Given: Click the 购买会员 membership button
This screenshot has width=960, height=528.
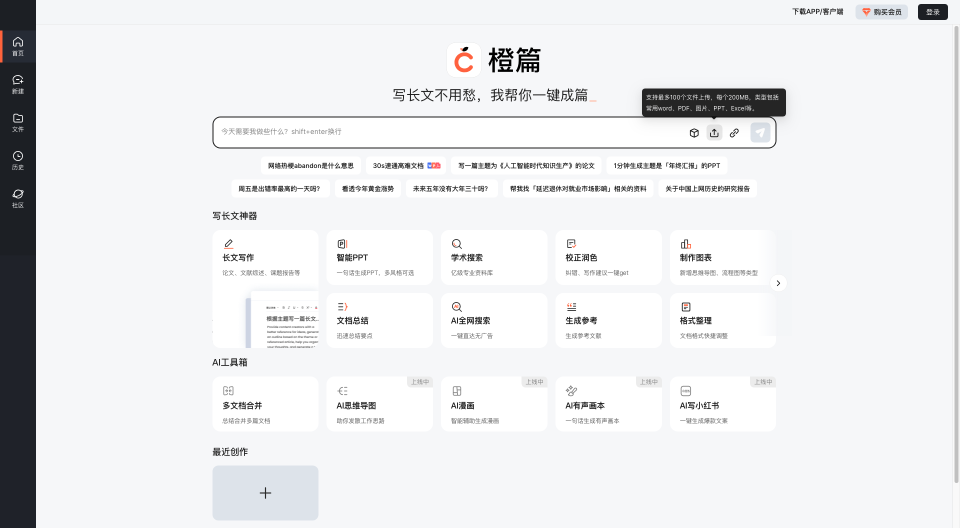Looking at the screenshot, I should [x=882, y=12].
